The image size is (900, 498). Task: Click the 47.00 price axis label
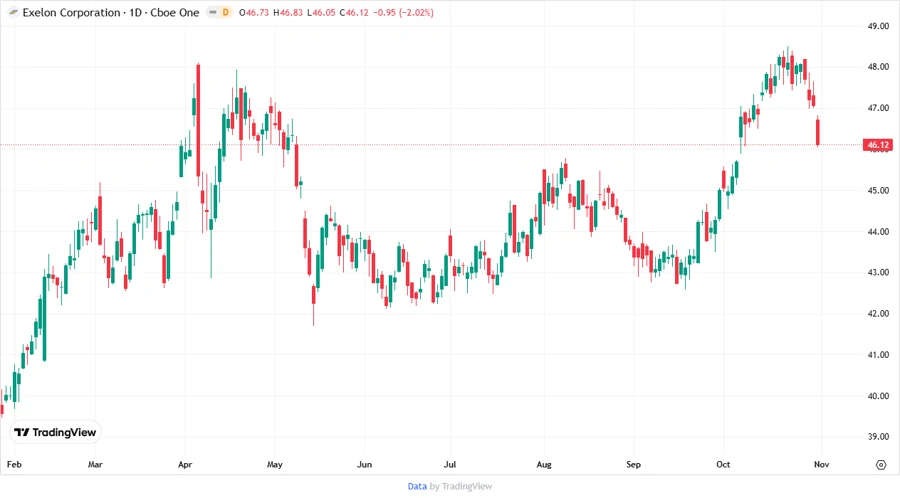(x=878, y=108)
